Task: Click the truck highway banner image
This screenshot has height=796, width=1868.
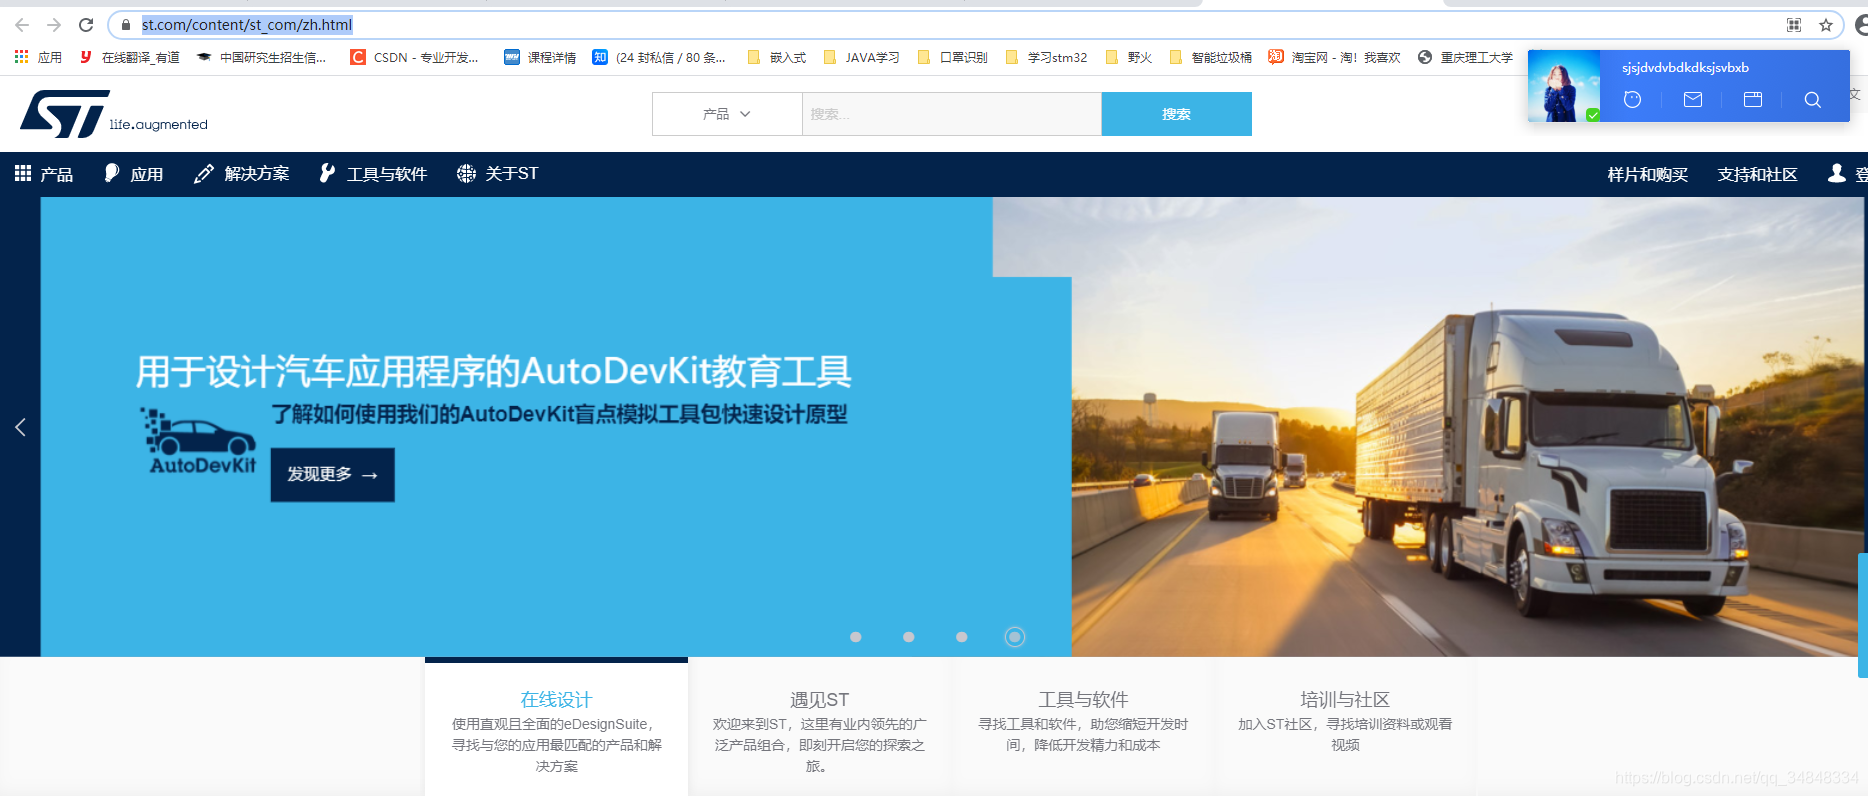Action: [x=1466, y=427]
